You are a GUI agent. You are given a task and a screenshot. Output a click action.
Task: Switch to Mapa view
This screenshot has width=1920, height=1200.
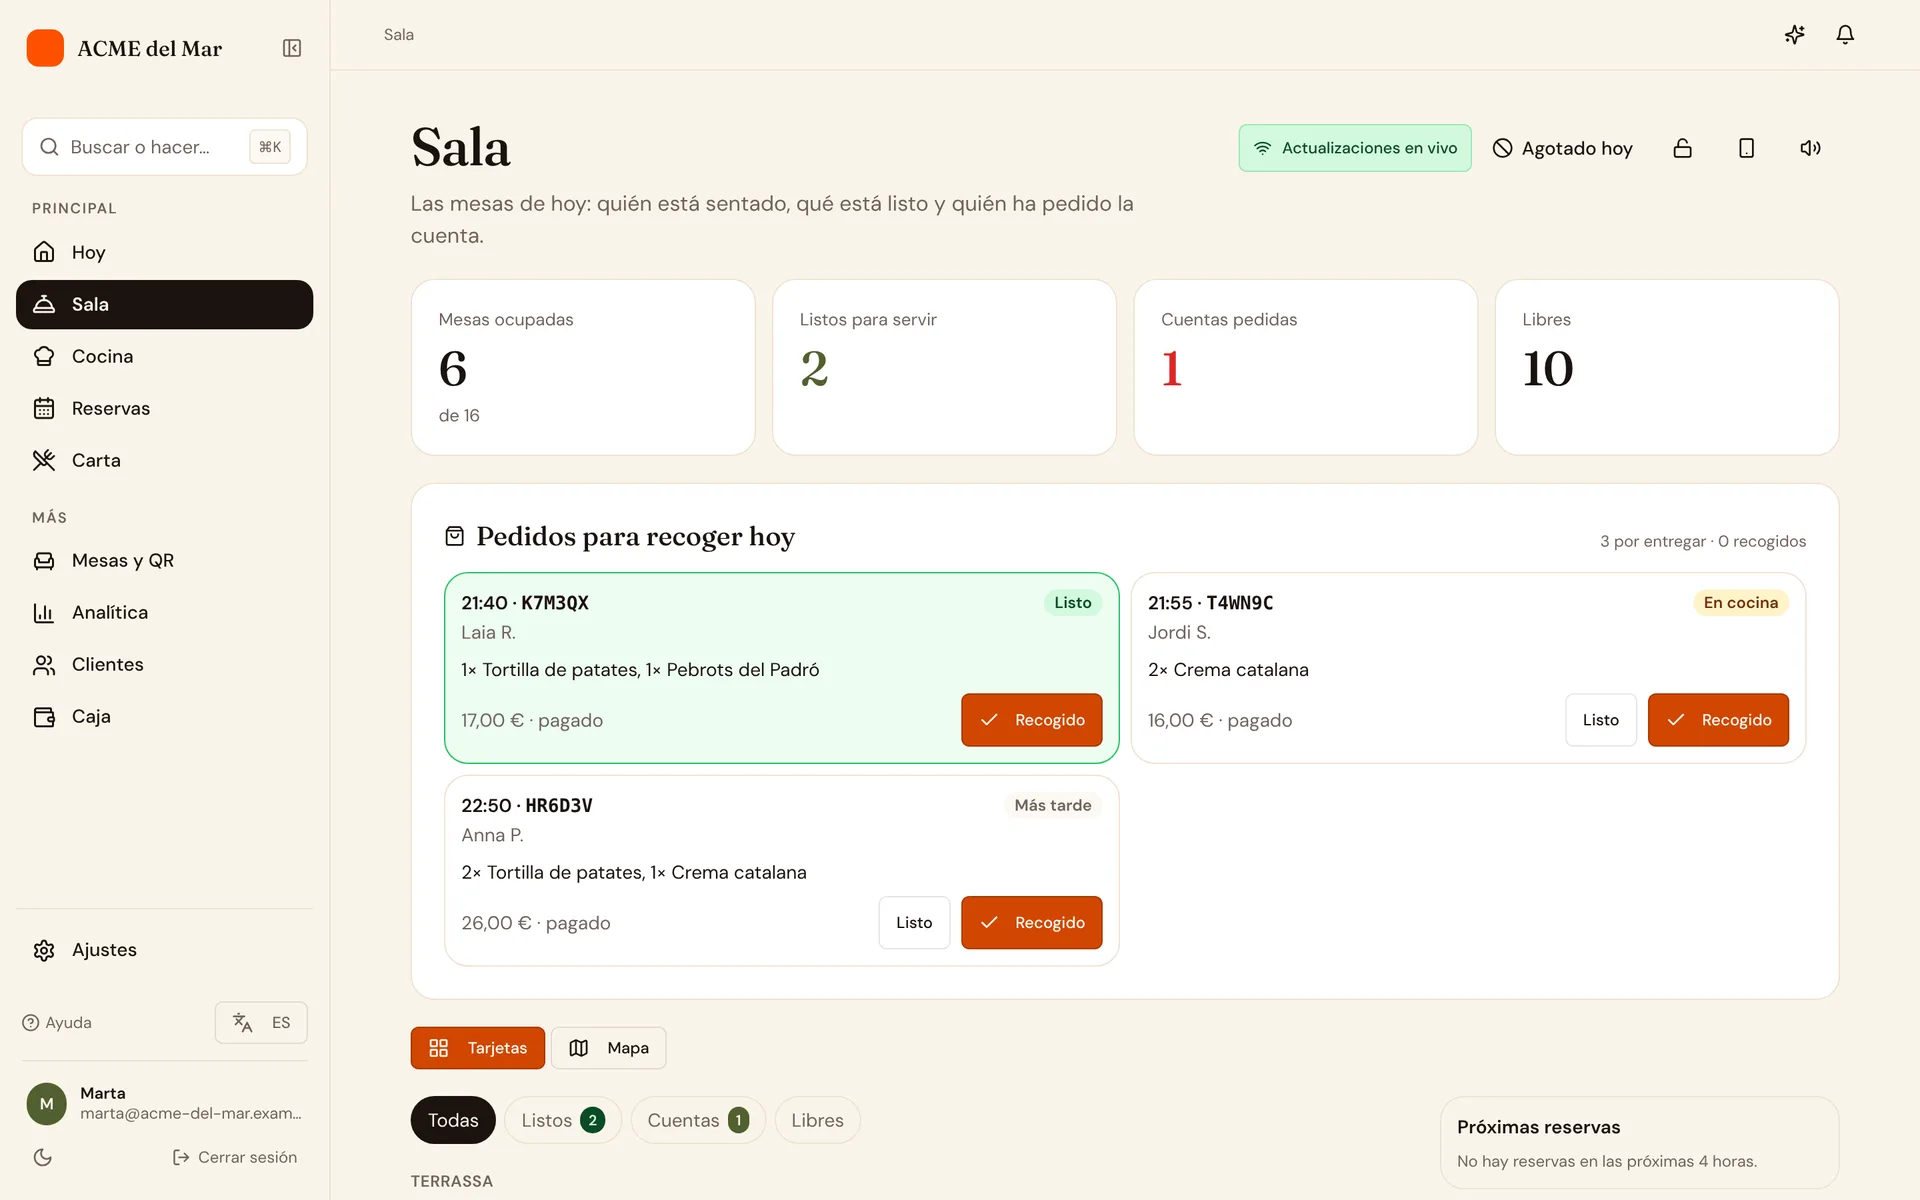click(608, 1048)
